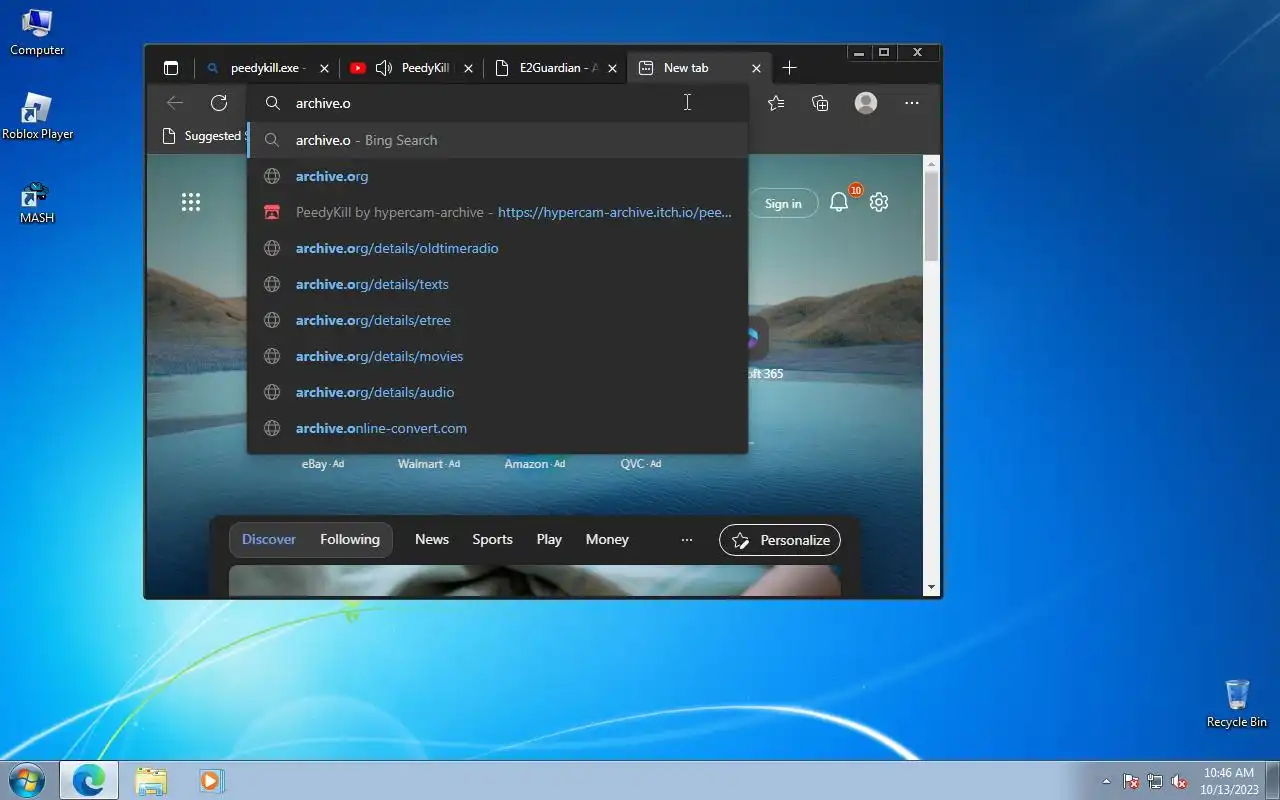
Task: Close the E2Guardian tab
Action: [x=612, y=68]
